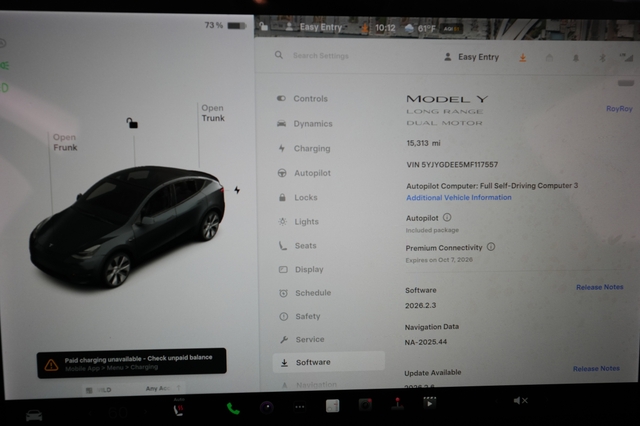This screenshot has width=640, height=426.
Task: Open the Theater clapperboard app
Action: coord(429,403)
